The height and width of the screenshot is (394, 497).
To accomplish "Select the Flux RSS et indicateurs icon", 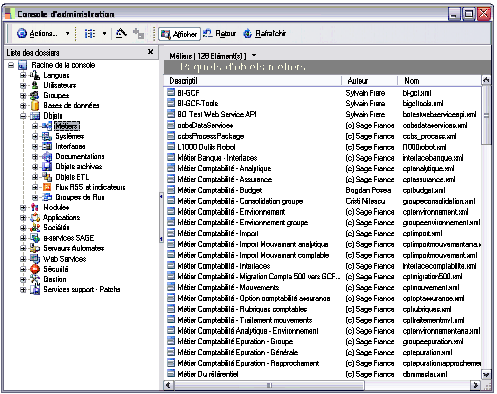I will (47, 187).
